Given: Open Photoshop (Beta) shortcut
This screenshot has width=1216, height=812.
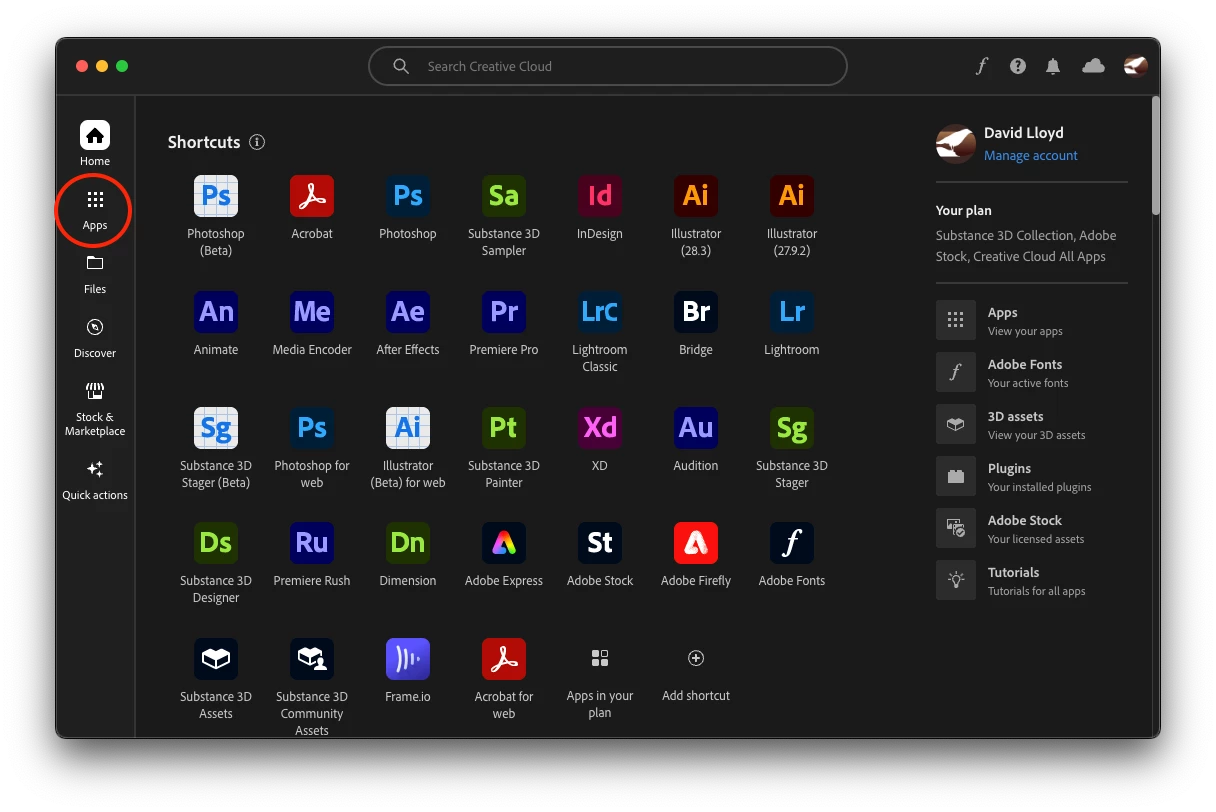Looking at the screenshot, I should coord(216,196).
